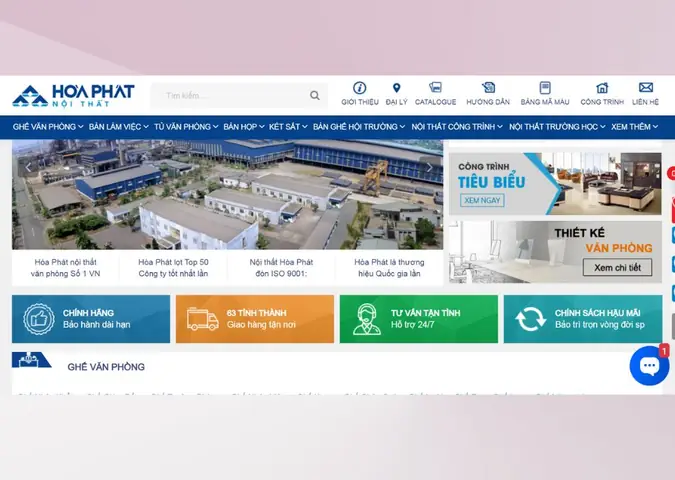Click the factory aerial banner image
Screen dimensions: 675x480
(227, 195)
